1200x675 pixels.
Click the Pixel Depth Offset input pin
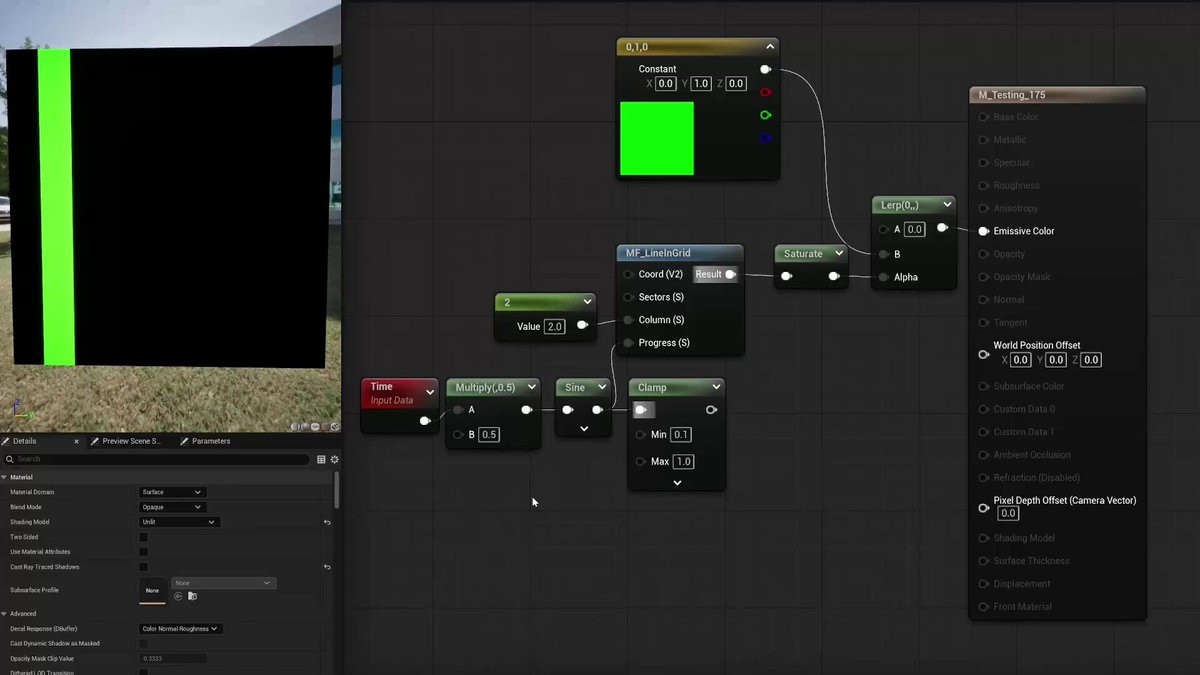click(984, 508)
